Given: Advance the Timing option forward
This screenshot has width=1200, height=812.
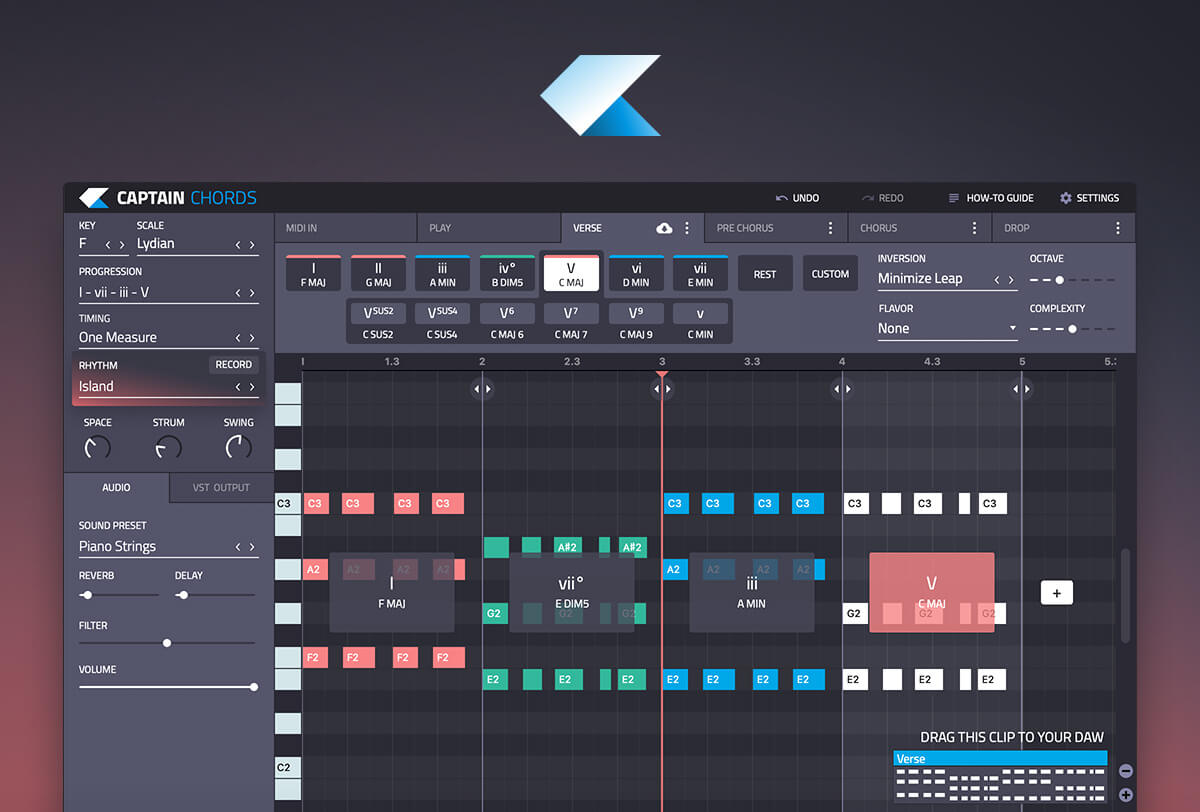Looking at the screenshot, I should coord(252,338).
